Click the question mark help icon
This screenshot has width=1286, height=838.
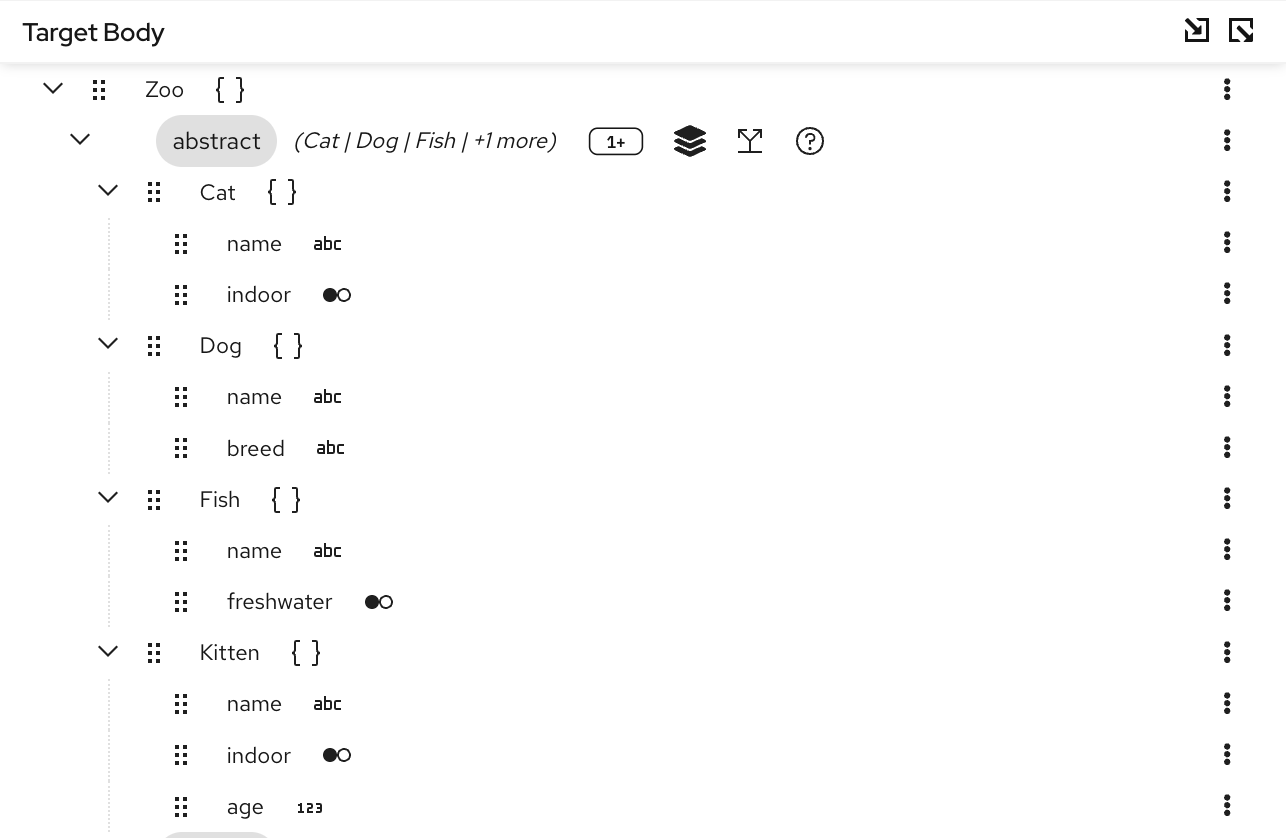coord(810,141)
